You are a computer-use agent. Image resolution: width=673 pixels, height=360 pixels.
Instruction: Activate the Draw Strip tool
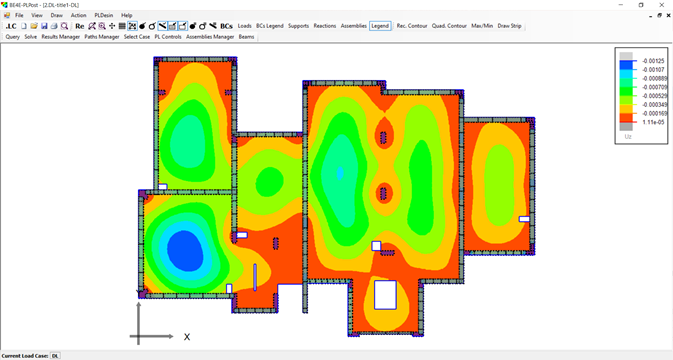(x=509, y=26)
